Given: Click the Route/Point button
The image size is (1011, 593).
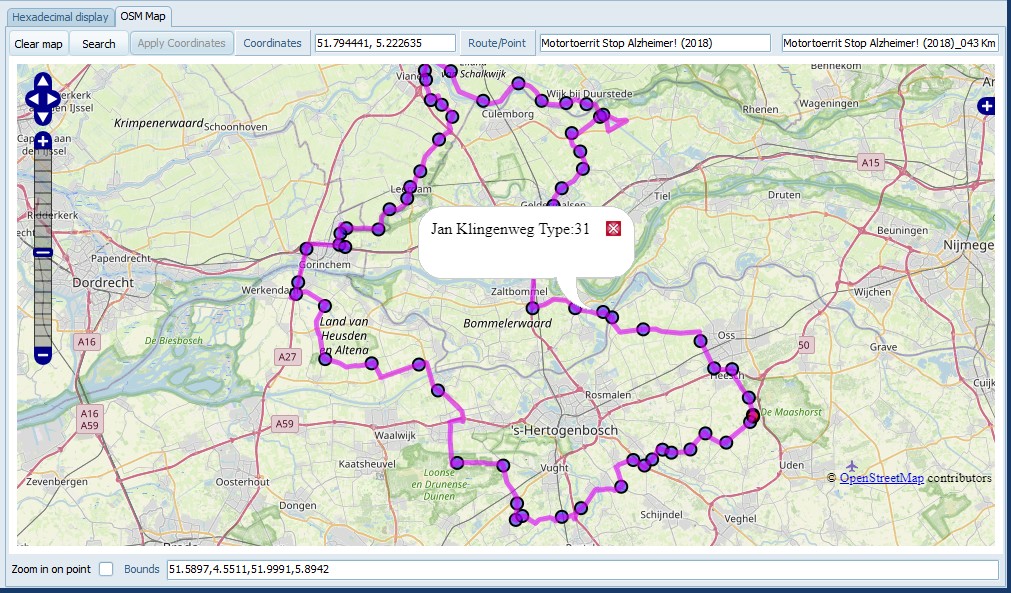Looking at the screenshot, I should tap(497, 43).
